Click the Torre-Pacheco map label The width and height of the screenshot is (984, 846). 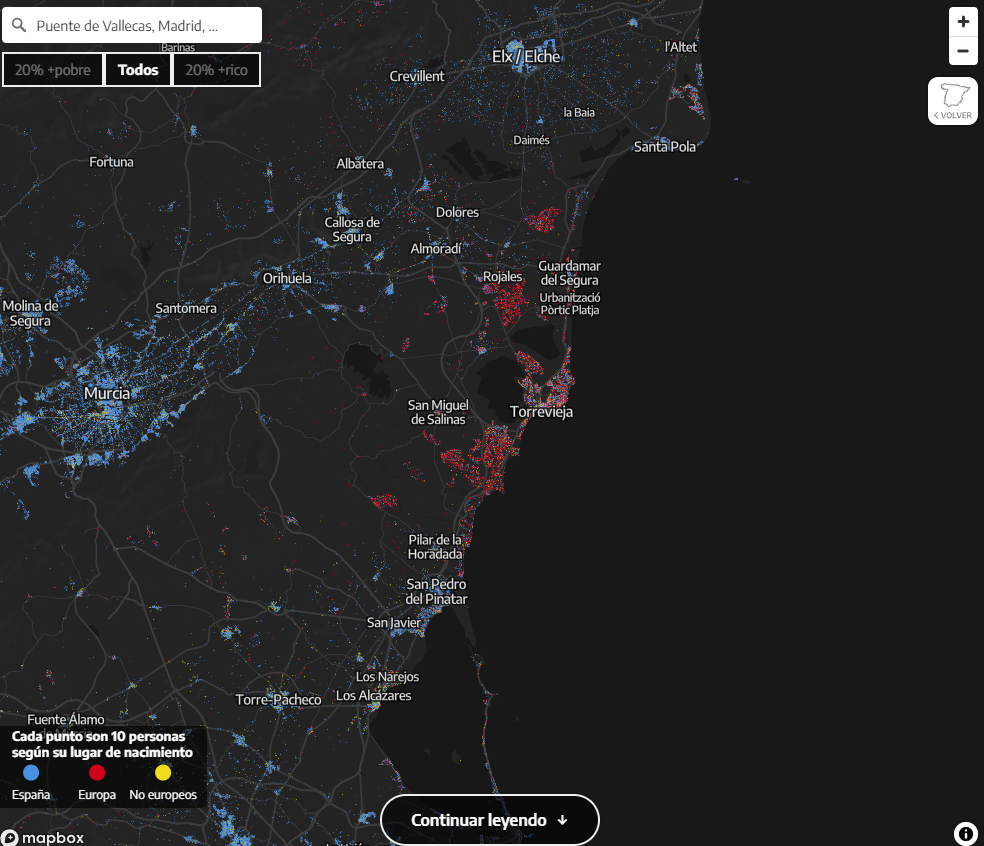(278, 700)
